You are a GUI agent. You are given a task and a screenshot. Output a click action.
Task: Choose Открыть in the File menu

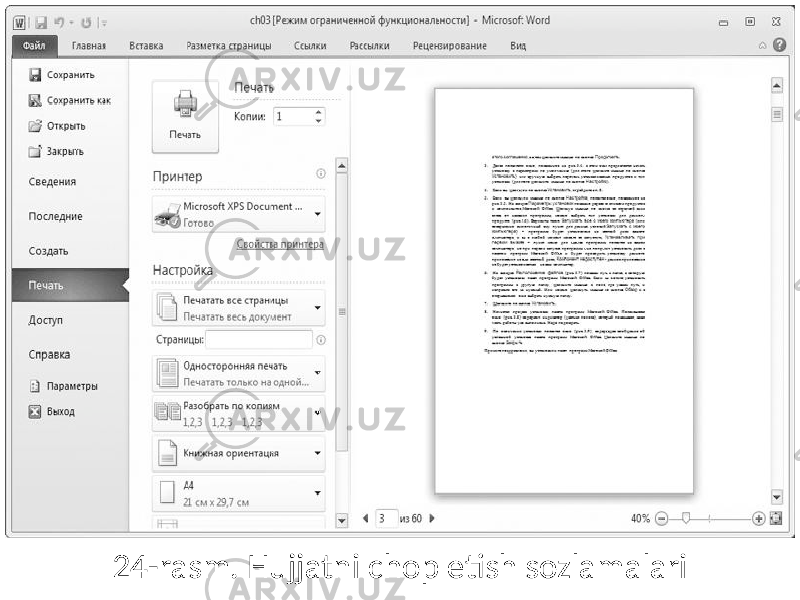57,126
